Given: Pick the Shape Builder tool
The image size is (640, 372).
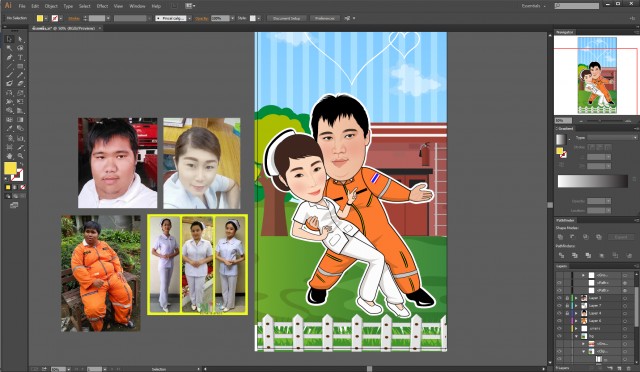Looking at the screenshot, I should pos(9,111).
